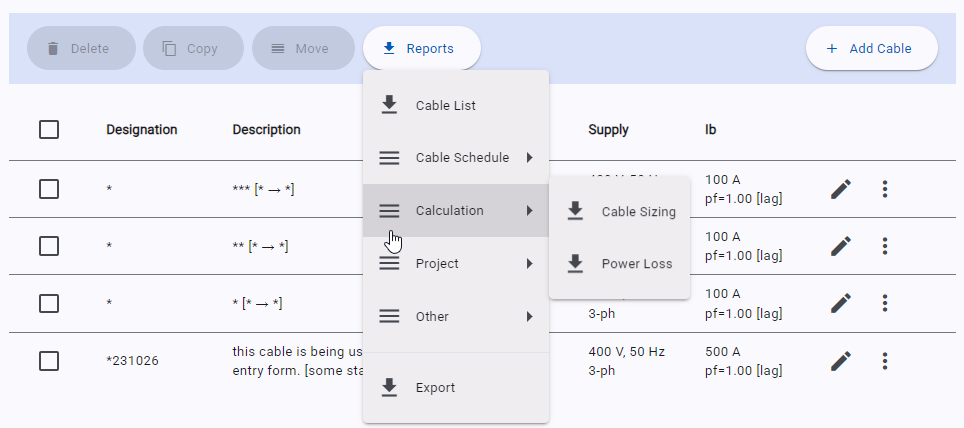The width and height of the screenshot is (964, 428).
Task: Click the Supply column header
Action: click(x=608, y=130)
